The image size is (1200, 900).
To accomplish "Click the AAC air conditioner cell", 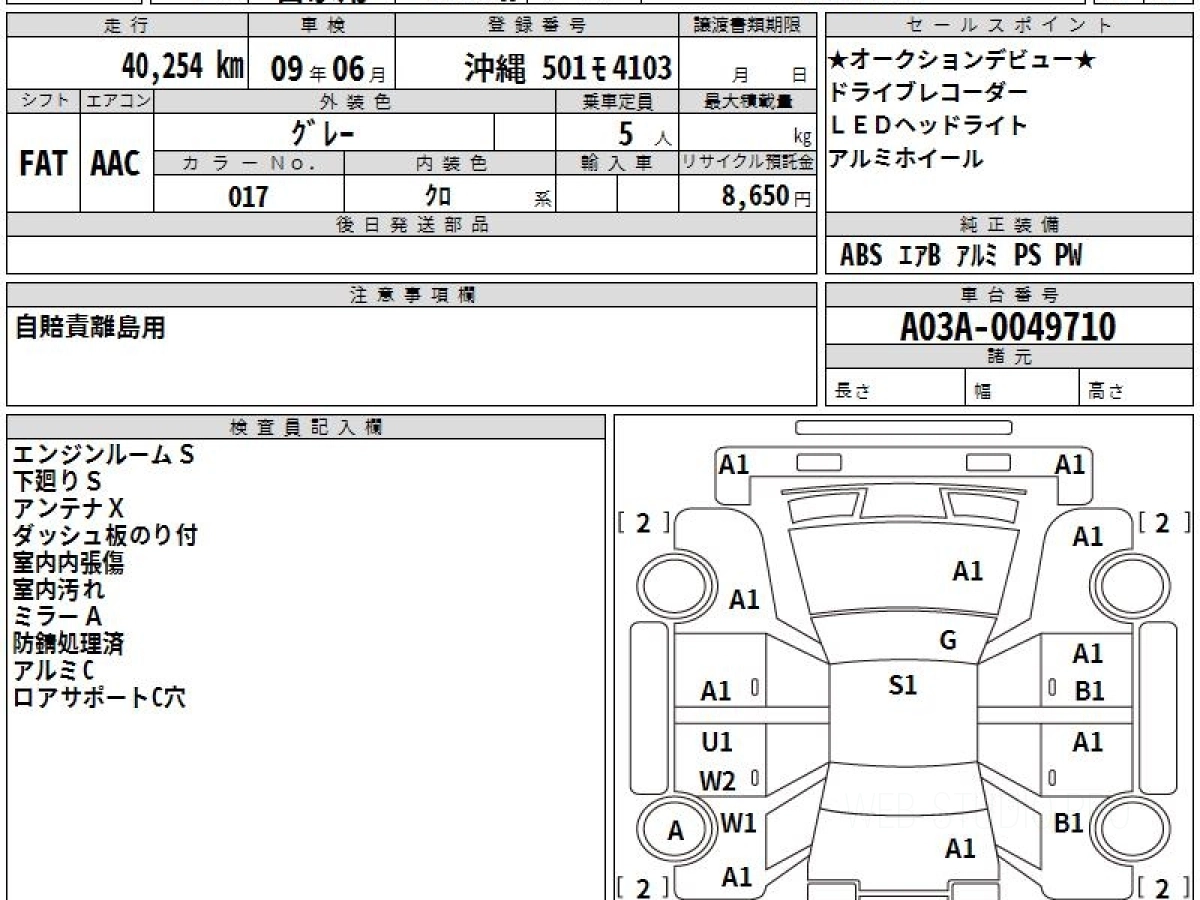I will (x=116, y=163).
